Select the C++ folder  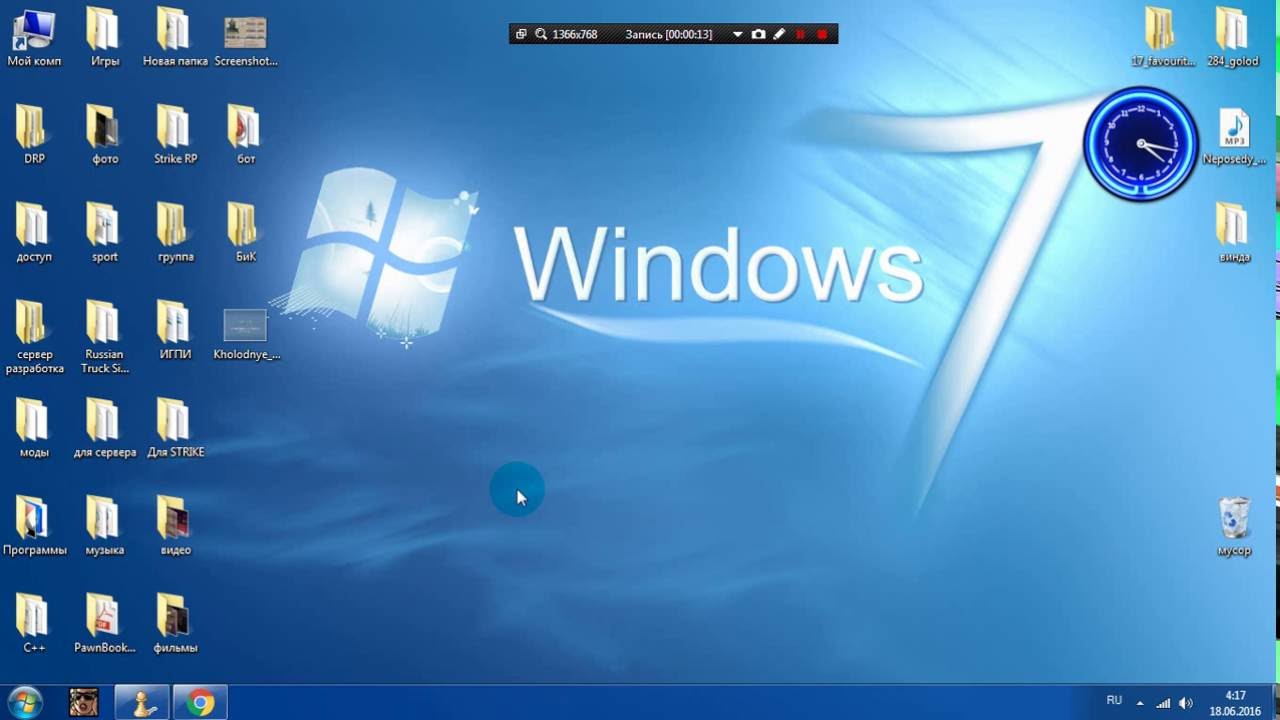pos(34,624)
